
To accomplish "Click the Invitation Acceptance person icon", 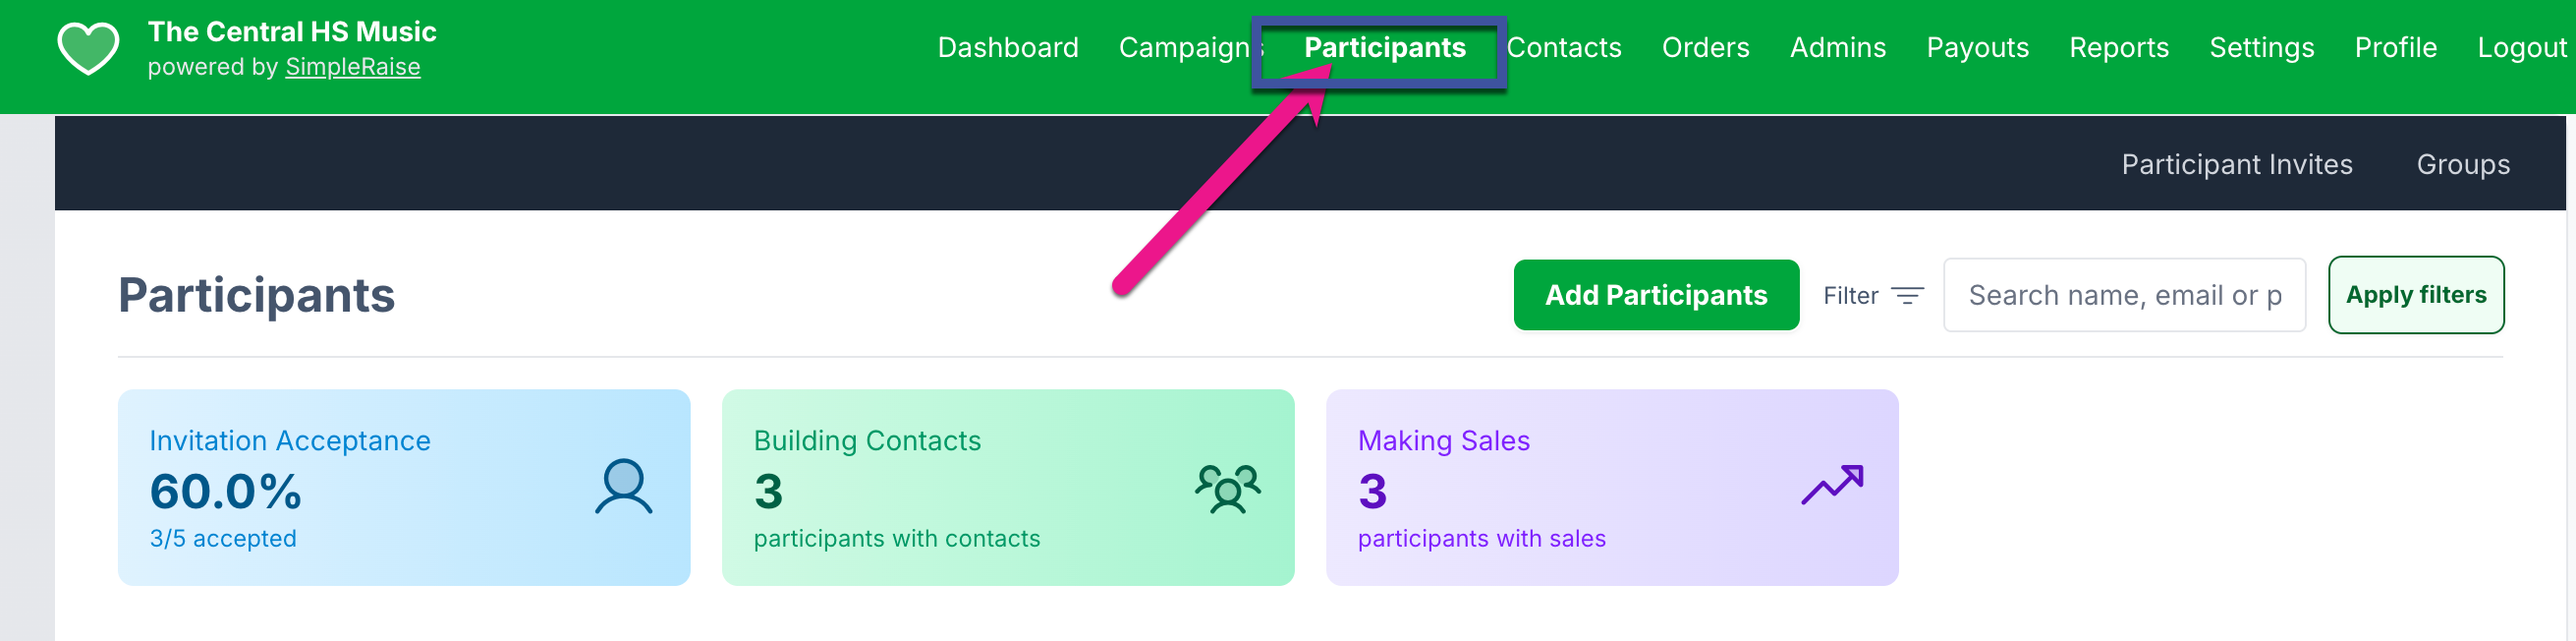I will pyautogui.click(x=623, y=487).
